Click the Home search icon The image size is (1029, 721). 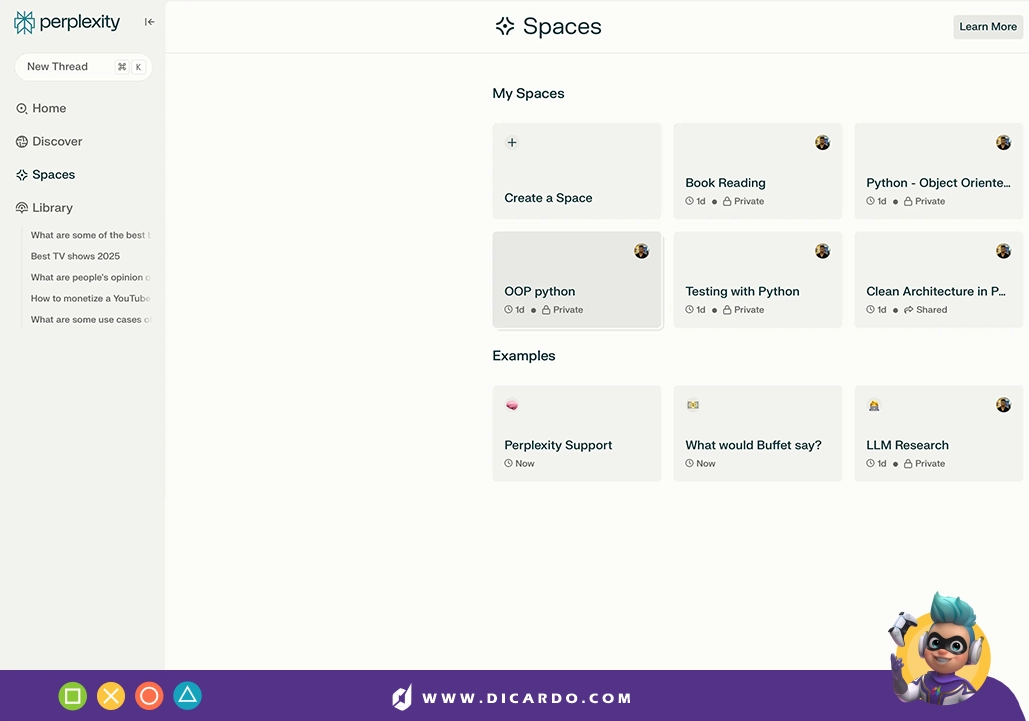point(22,109)
